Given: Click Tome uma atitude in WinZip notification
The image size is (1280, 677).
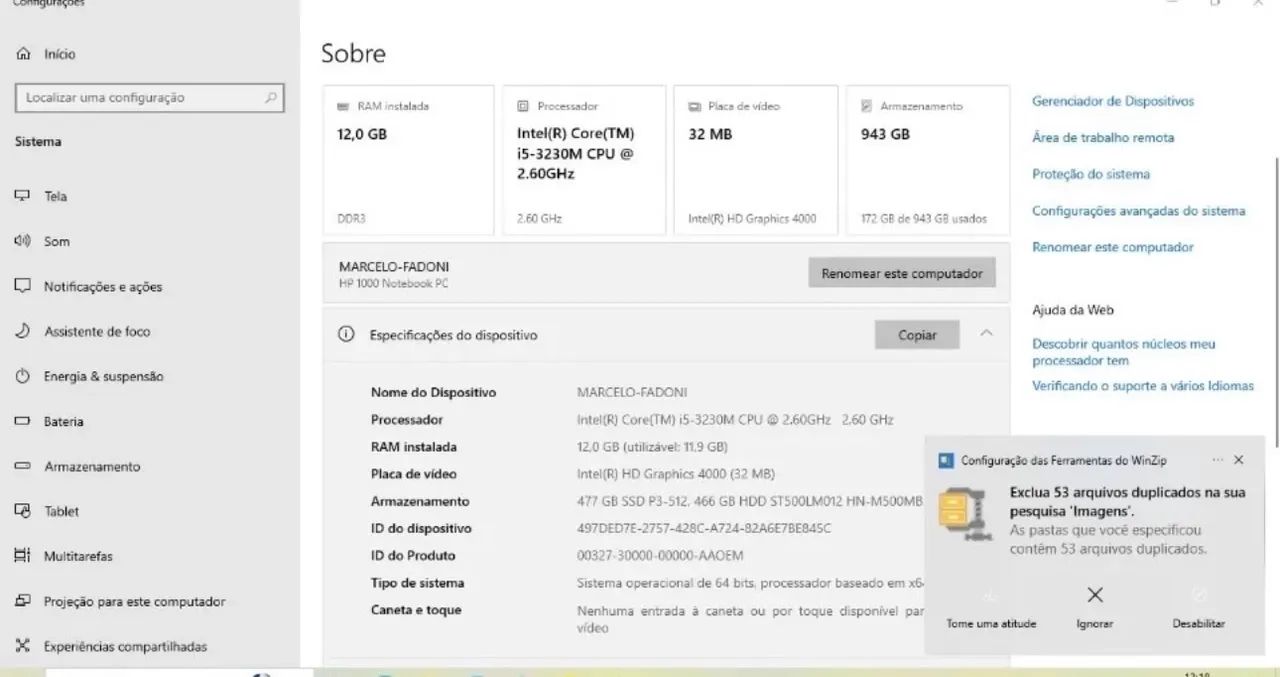Looking at the screenshot, I should (x=991, y=607).
